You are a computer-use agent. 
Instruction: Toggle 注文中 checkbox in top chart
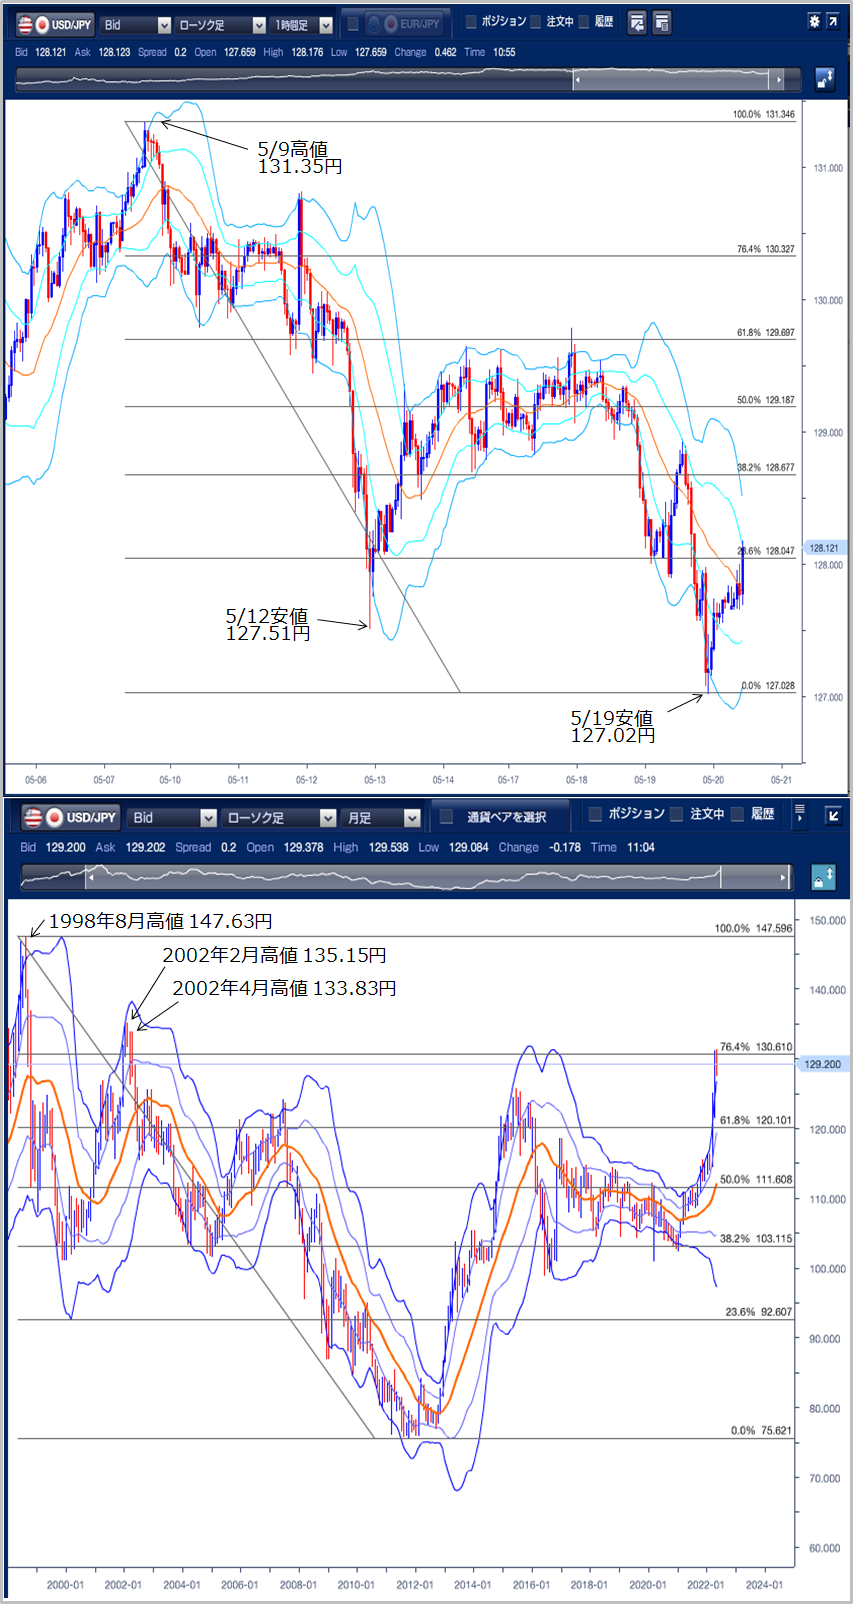(x=536, y=22)
